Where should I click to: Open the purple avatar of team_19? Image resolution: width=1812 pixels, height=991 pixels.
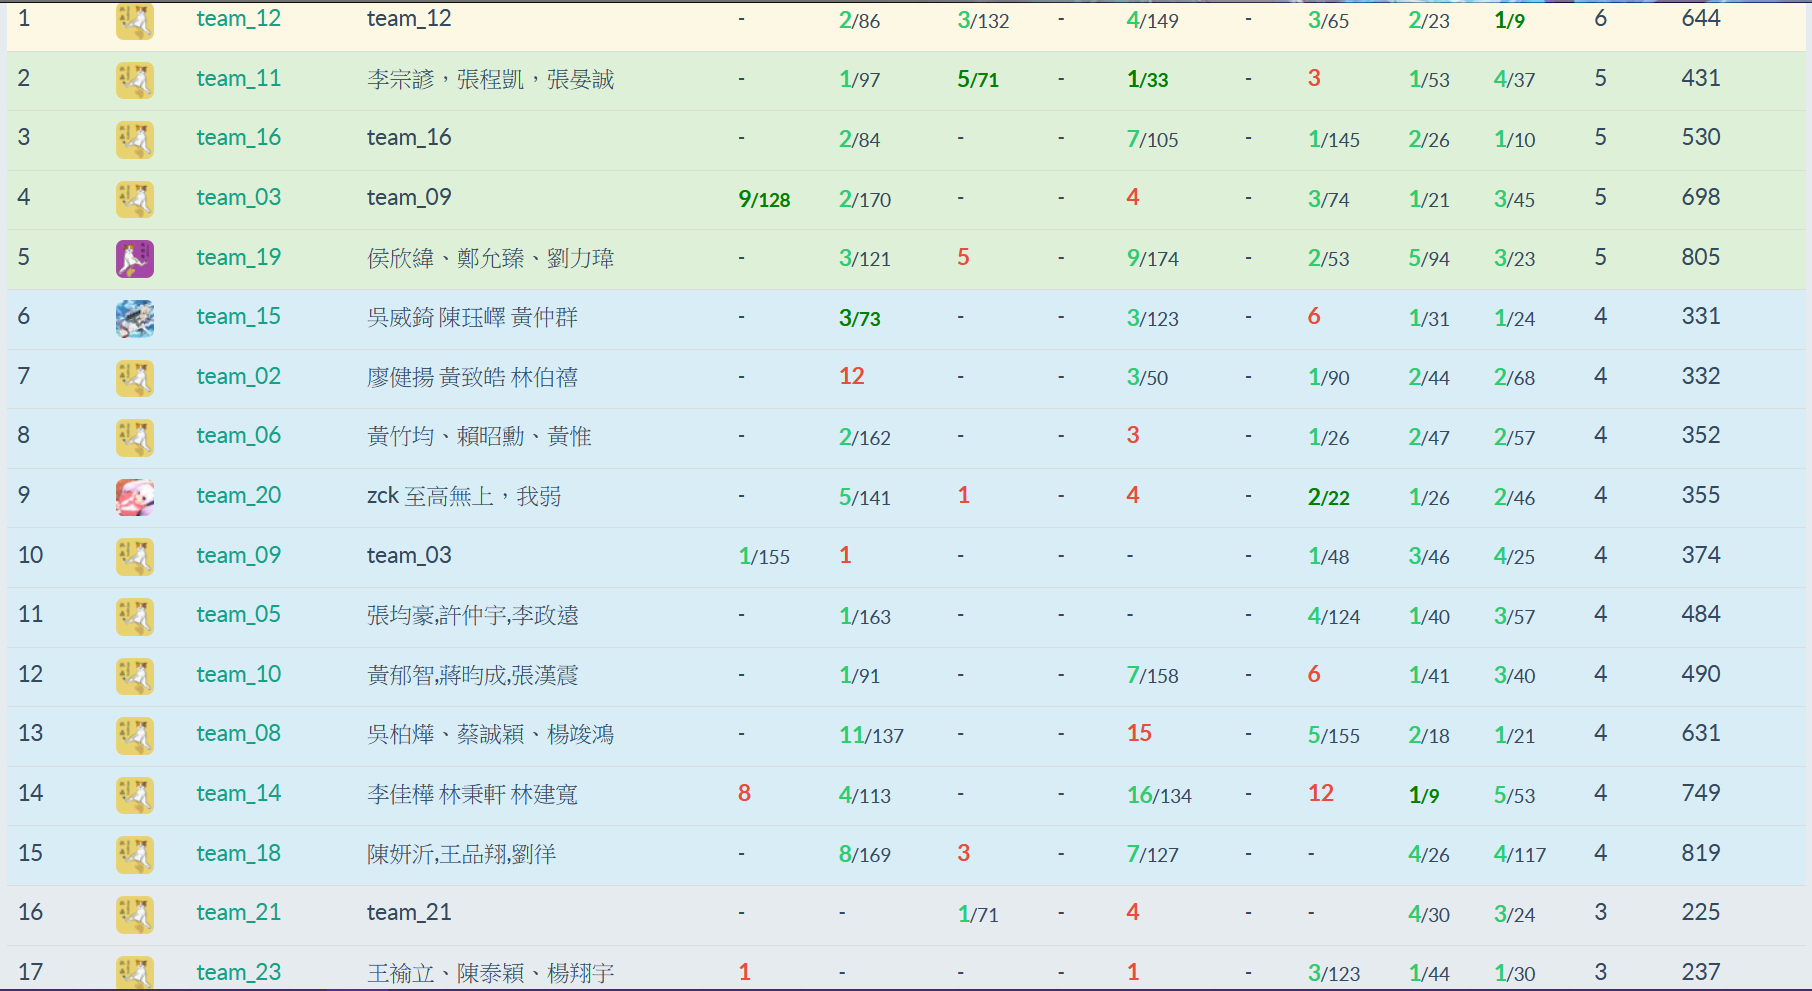(x=135, y=259)
